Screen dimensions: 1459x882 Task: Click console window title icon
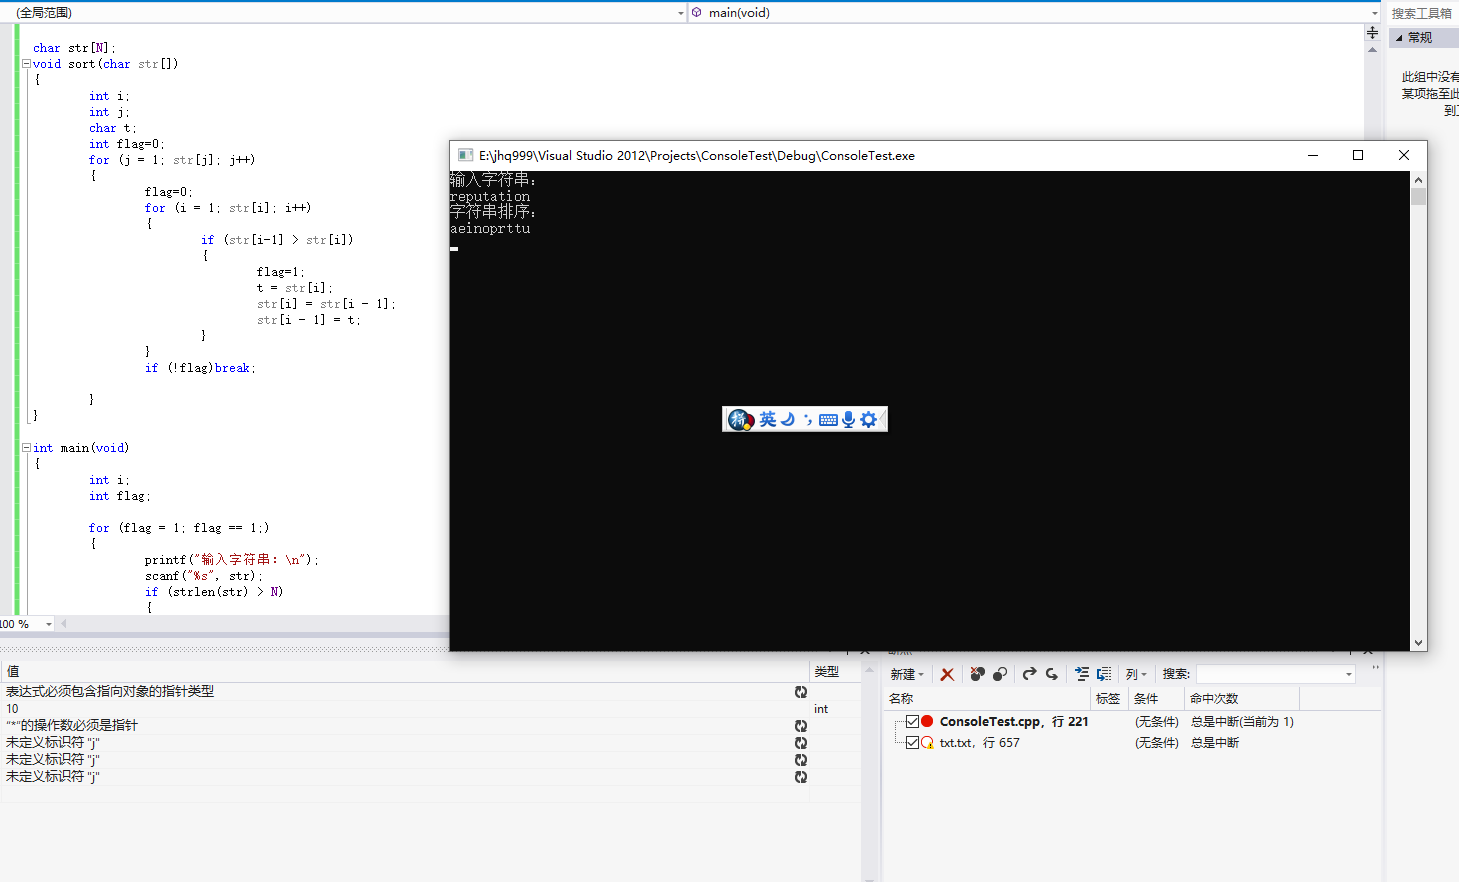click(465, 155)
